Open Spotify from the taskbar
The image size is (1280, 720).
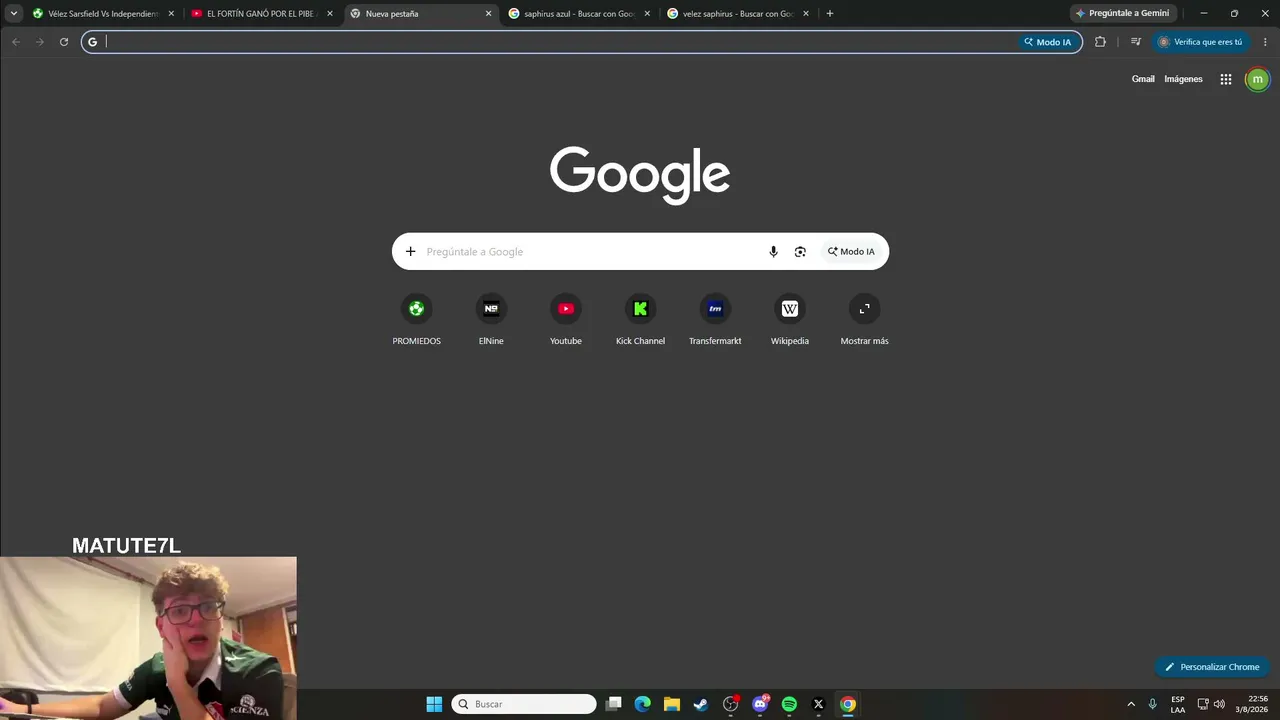click(x=789, y=704)
